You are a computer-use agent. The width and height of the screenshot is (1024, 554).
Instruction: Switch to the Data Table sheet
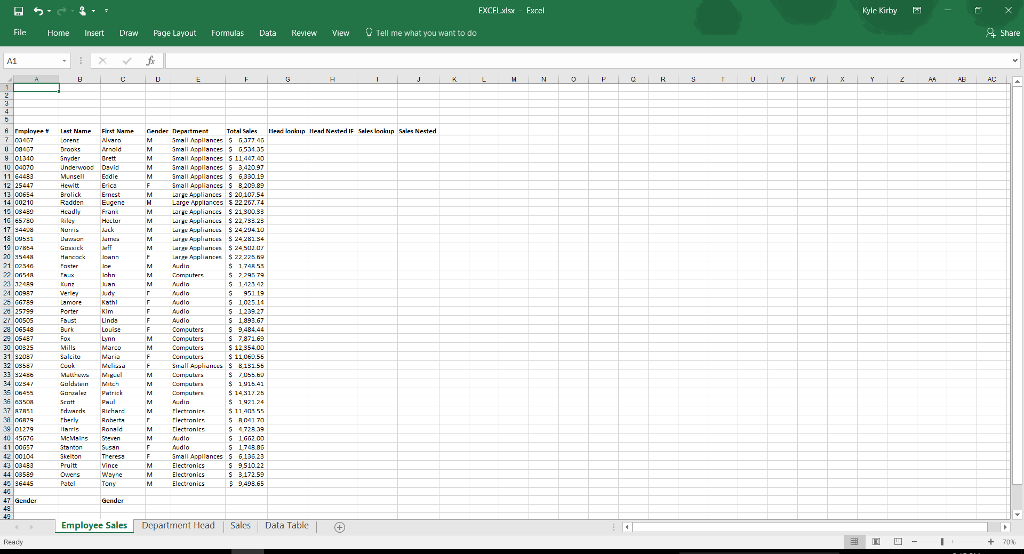286,526
